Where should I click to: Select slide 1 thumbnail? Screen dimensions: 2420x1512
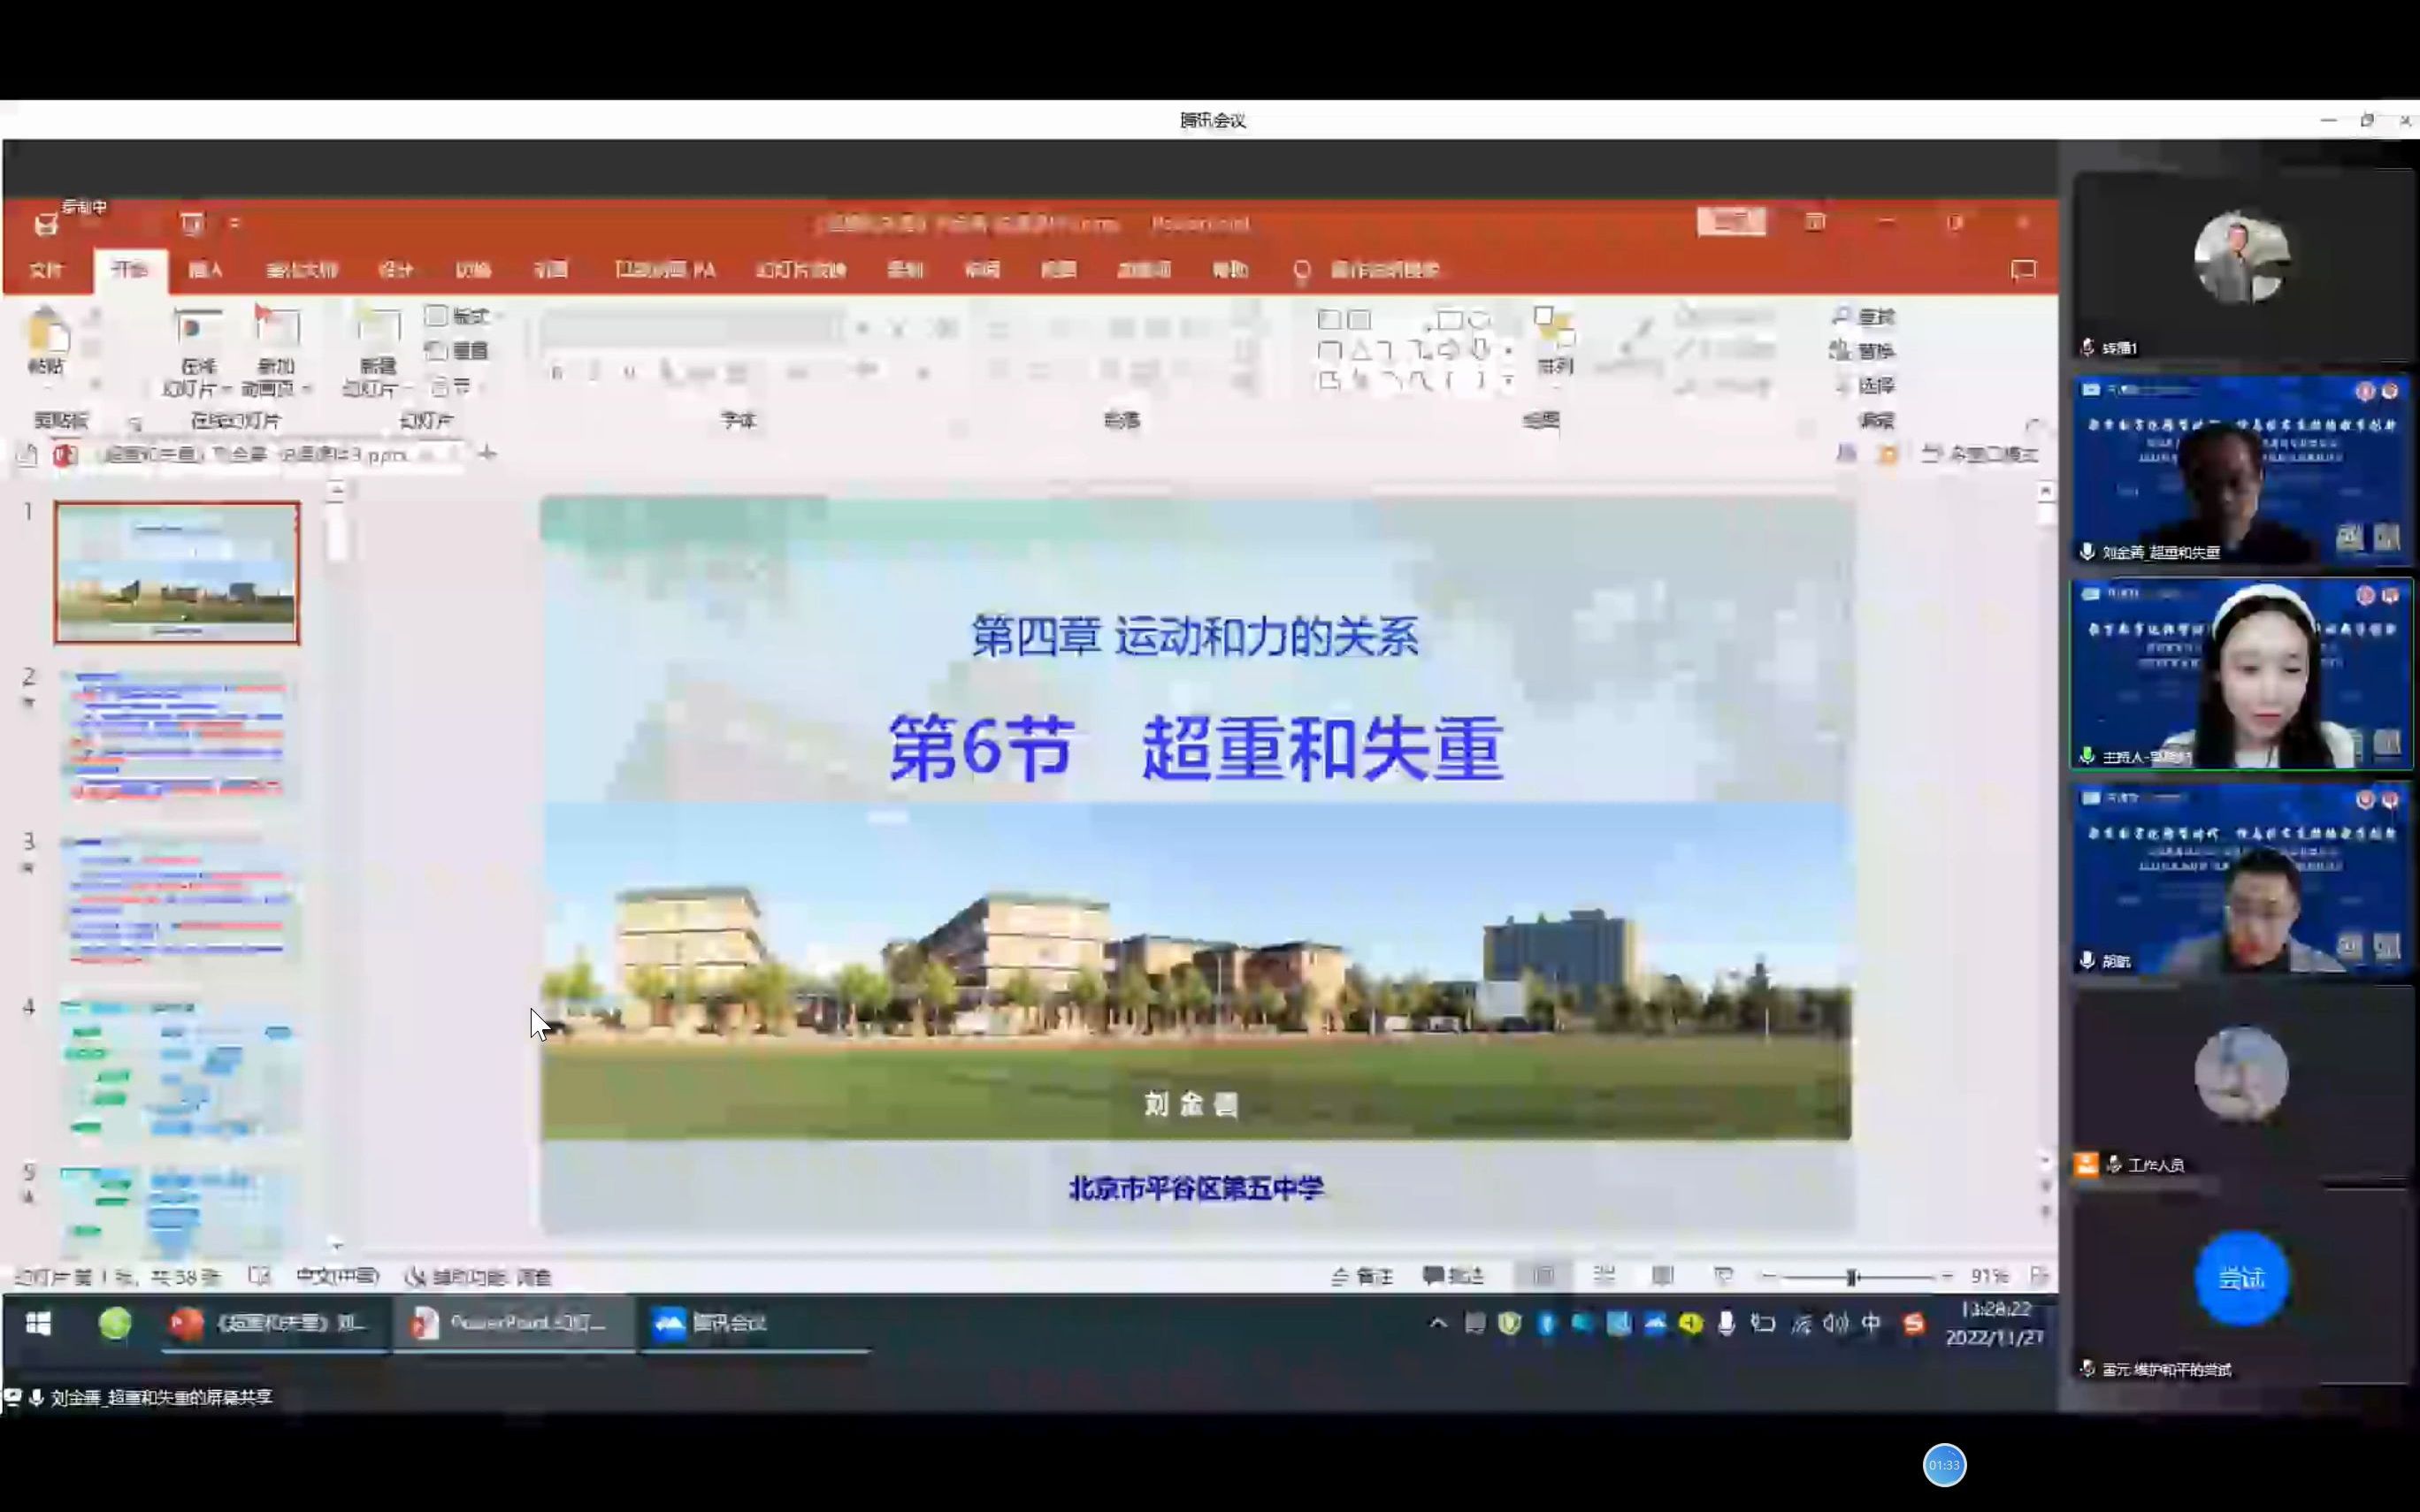click(x=177, y=572)
